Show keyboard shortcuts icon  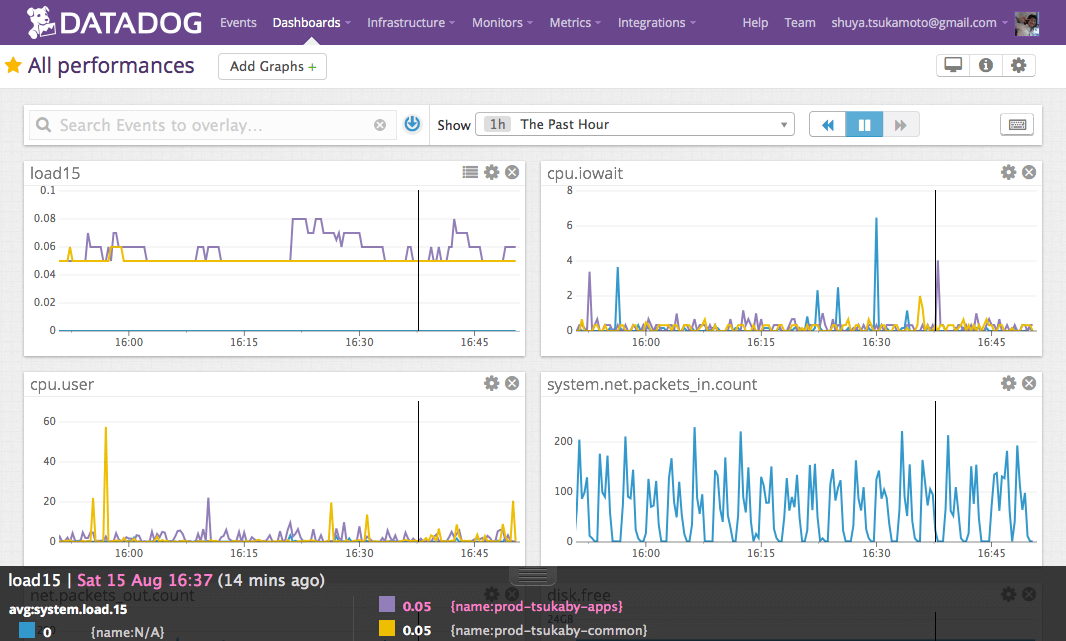(x=1017, y=125)
